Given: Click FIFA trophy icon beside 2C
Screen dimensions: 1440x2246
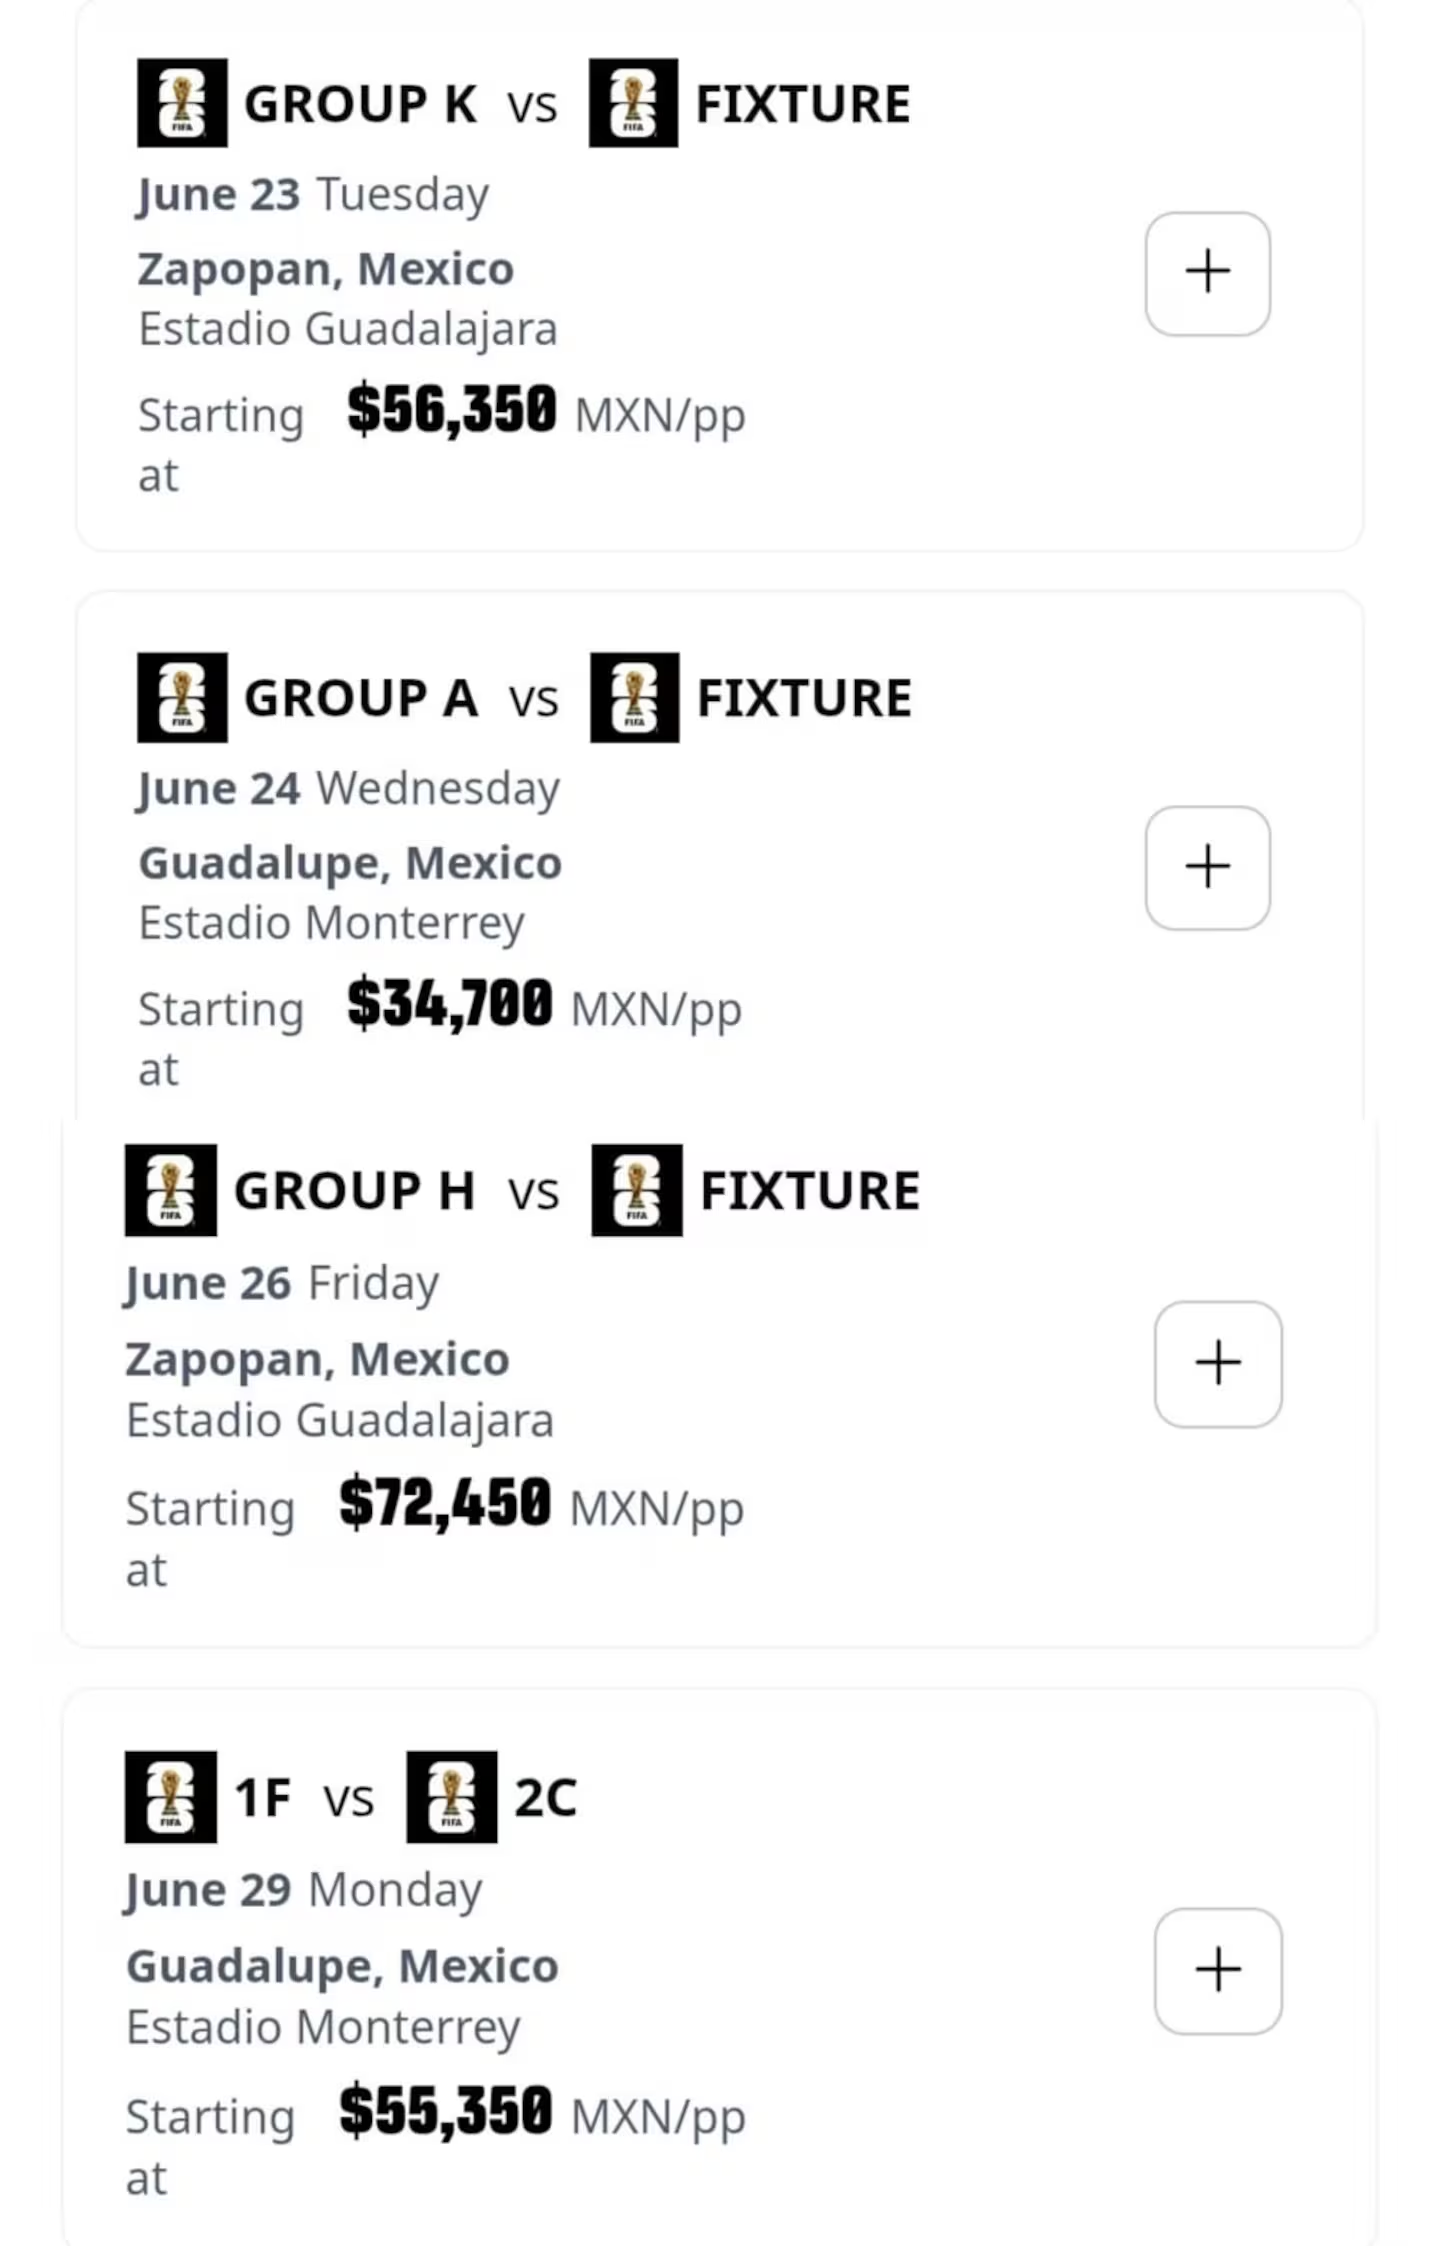Looking at the screenshot, I should (x=452, y=1796).
